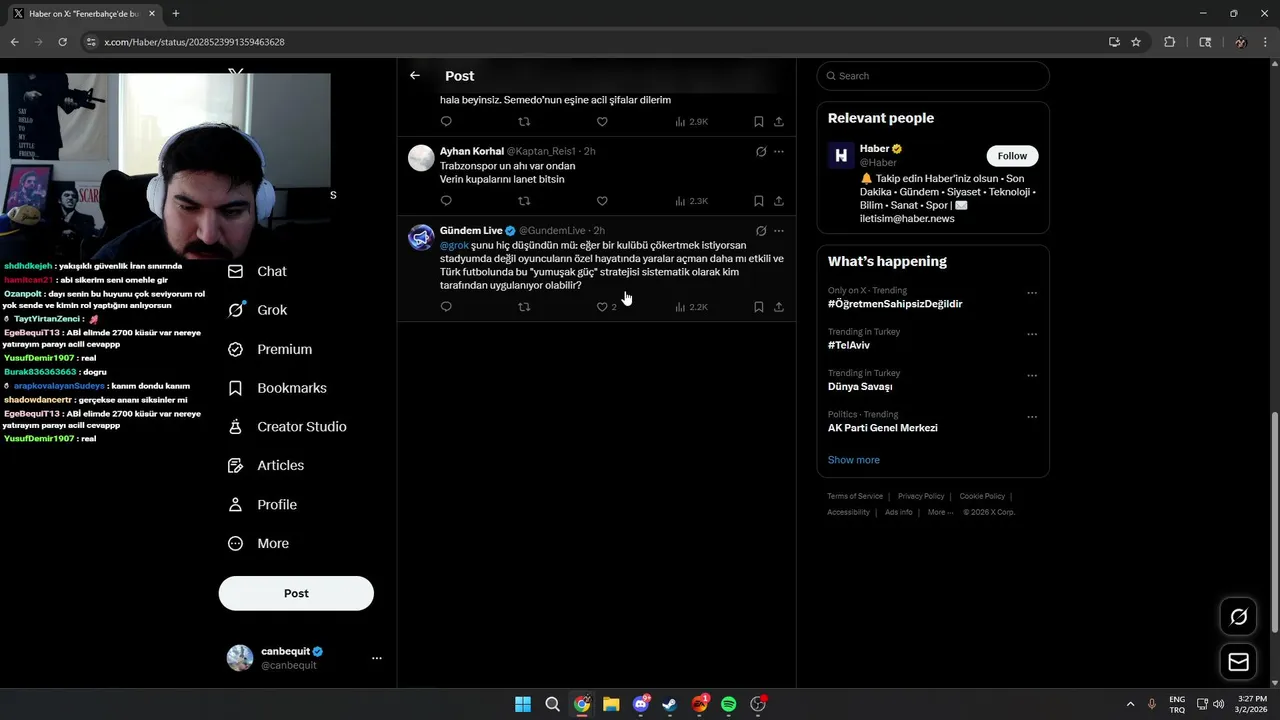Open the Chrome three-dot menu
Image resolution: width=1280 pixels, height=720 pixels.
pos(1266,42)
